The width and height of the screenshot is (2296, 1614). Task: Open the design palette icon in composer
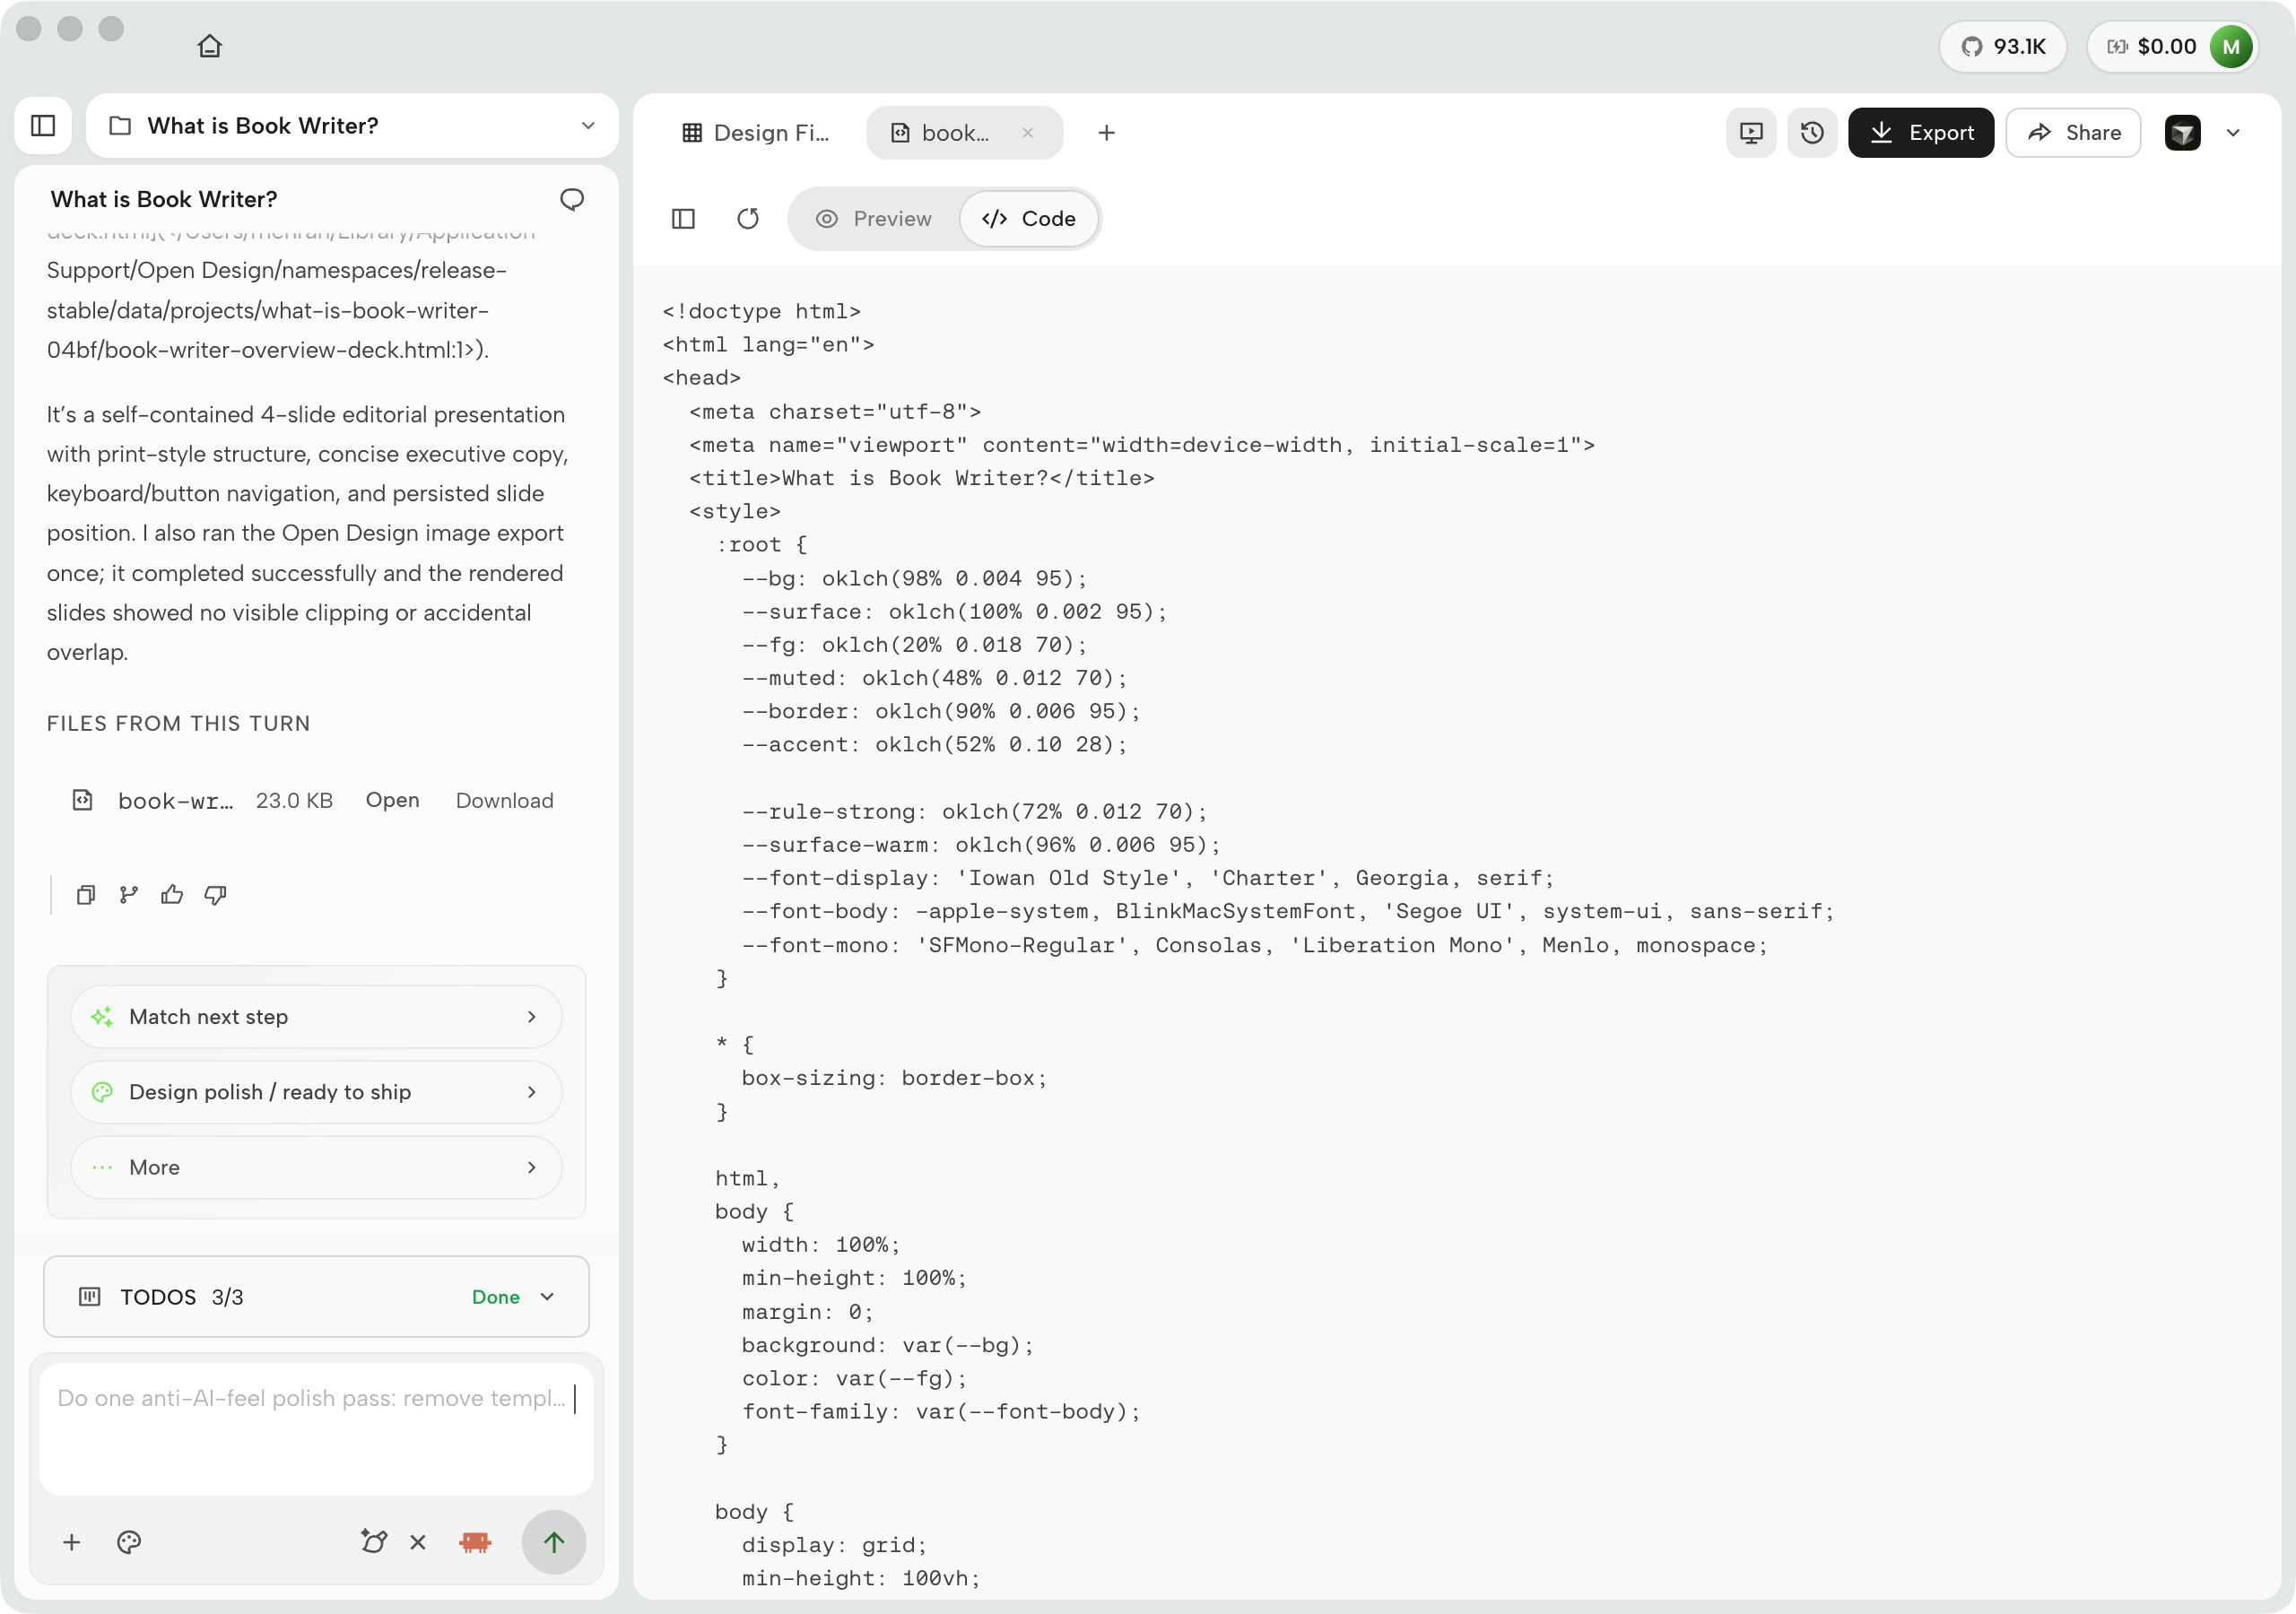[x=129, y=1542]
